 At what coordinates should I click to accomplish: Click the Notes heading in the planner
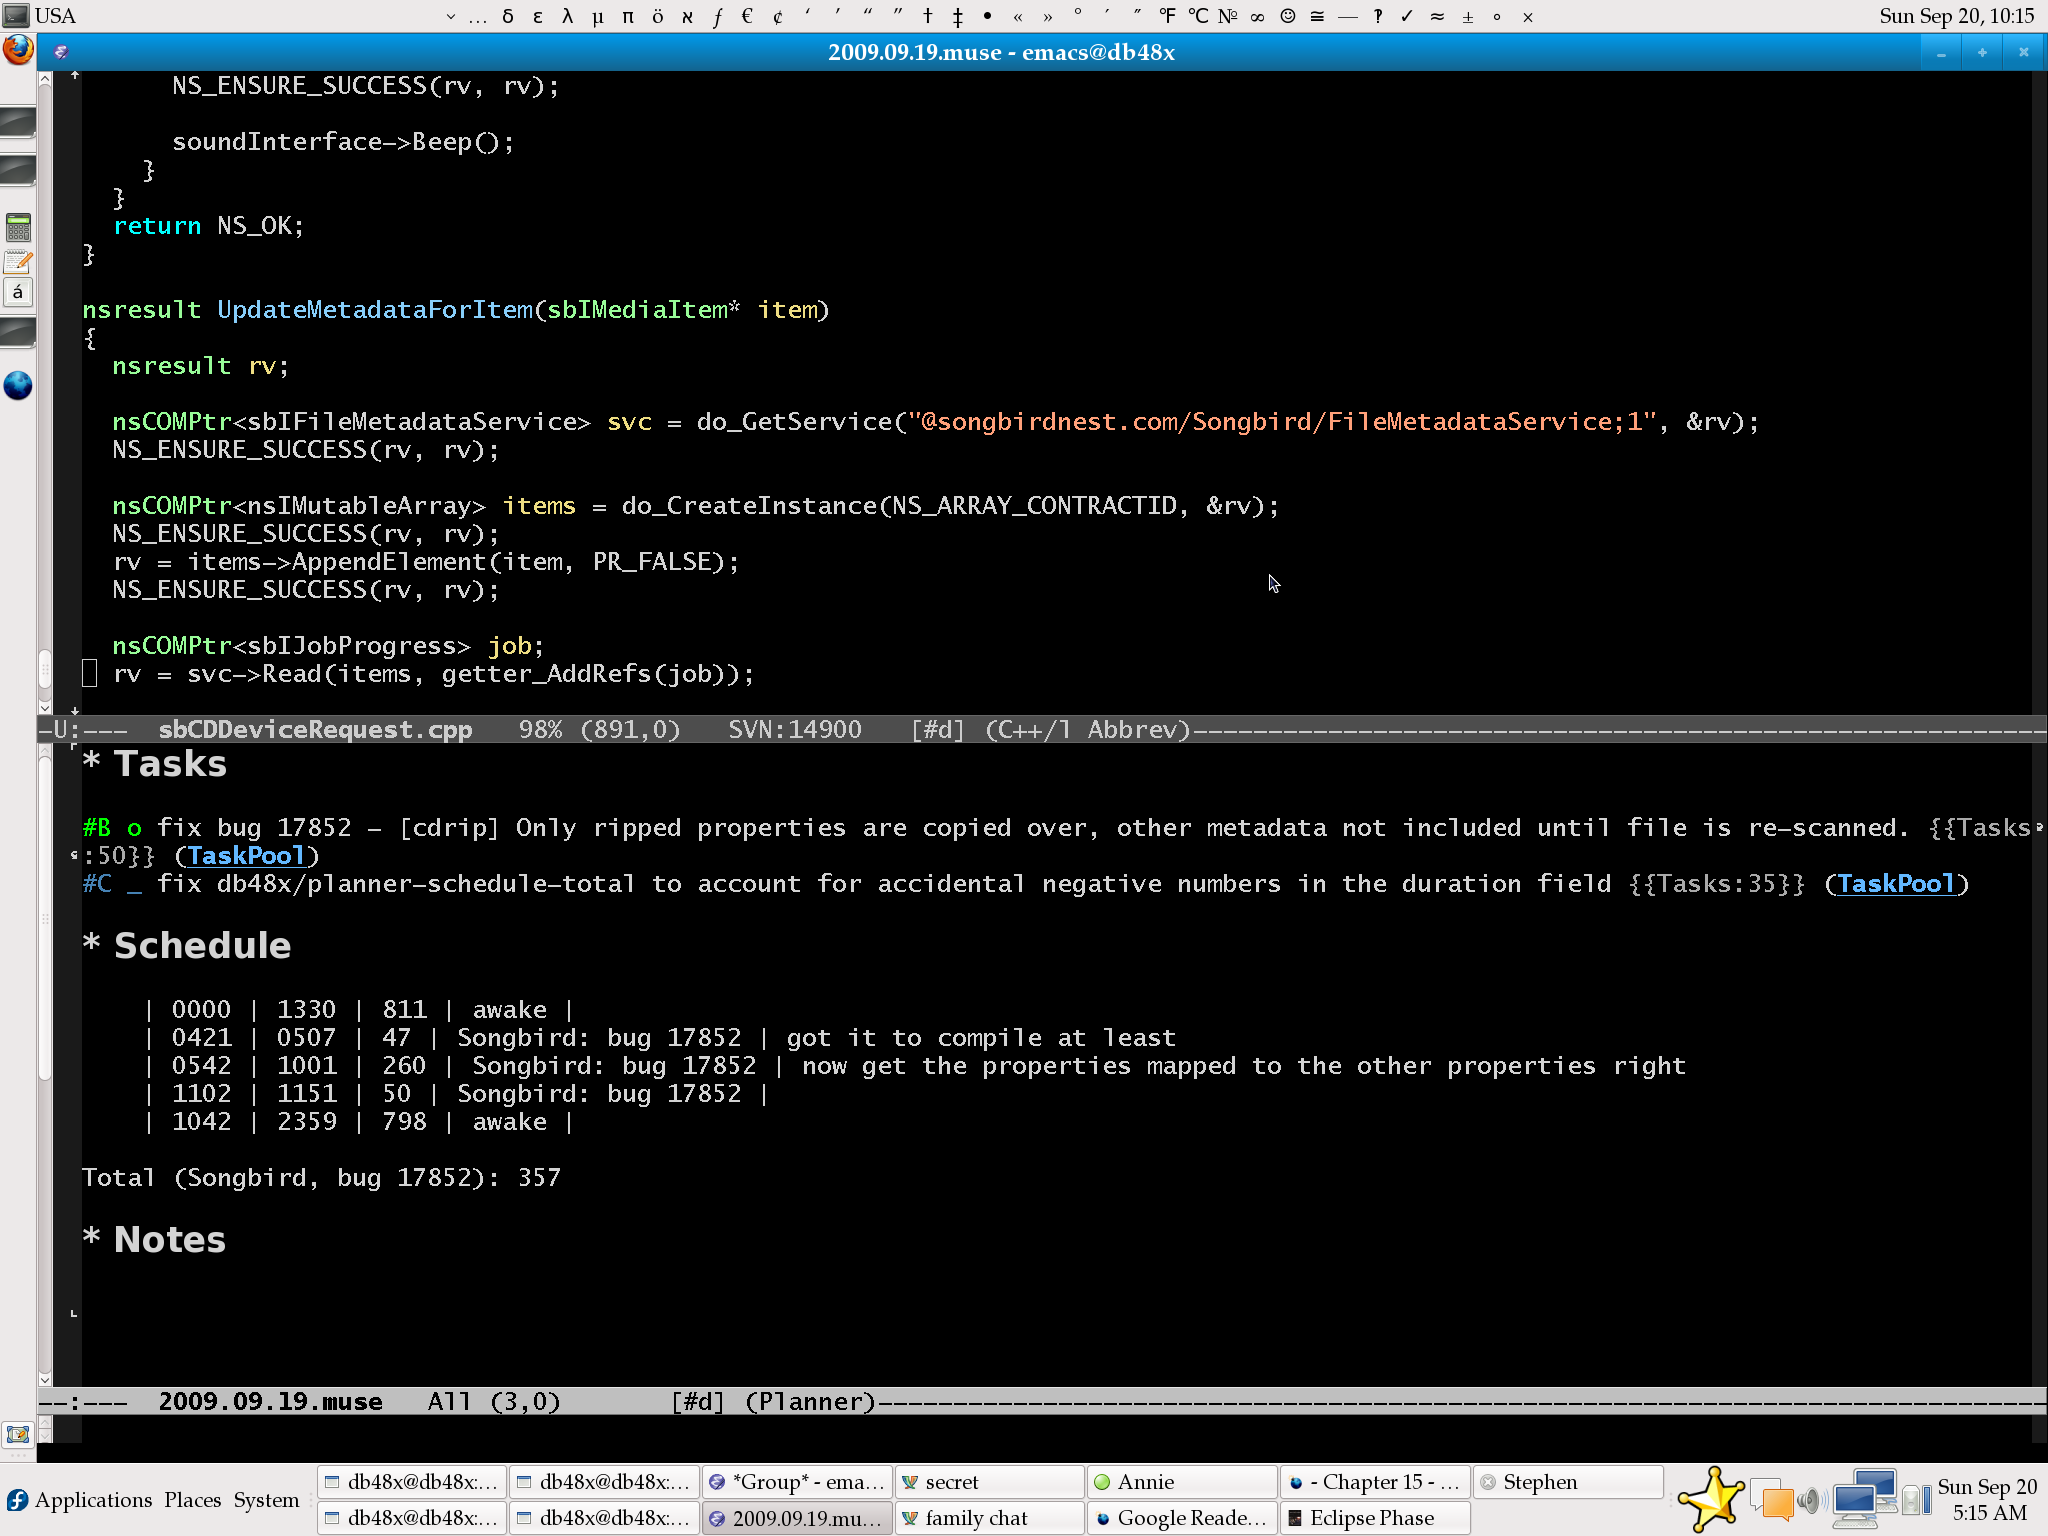point(169,1240)
